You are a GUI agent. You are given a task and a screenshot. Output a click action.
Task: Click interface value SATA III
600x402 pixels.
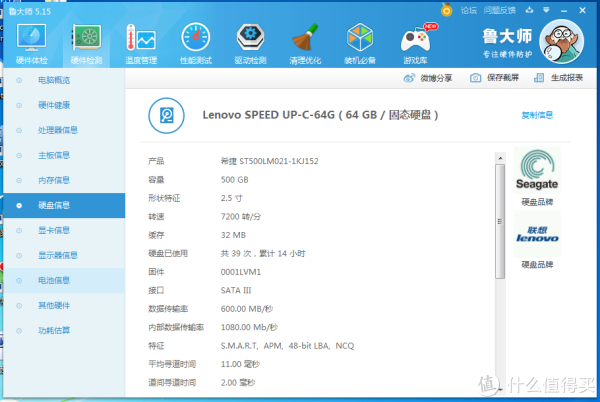coord(236,290)
